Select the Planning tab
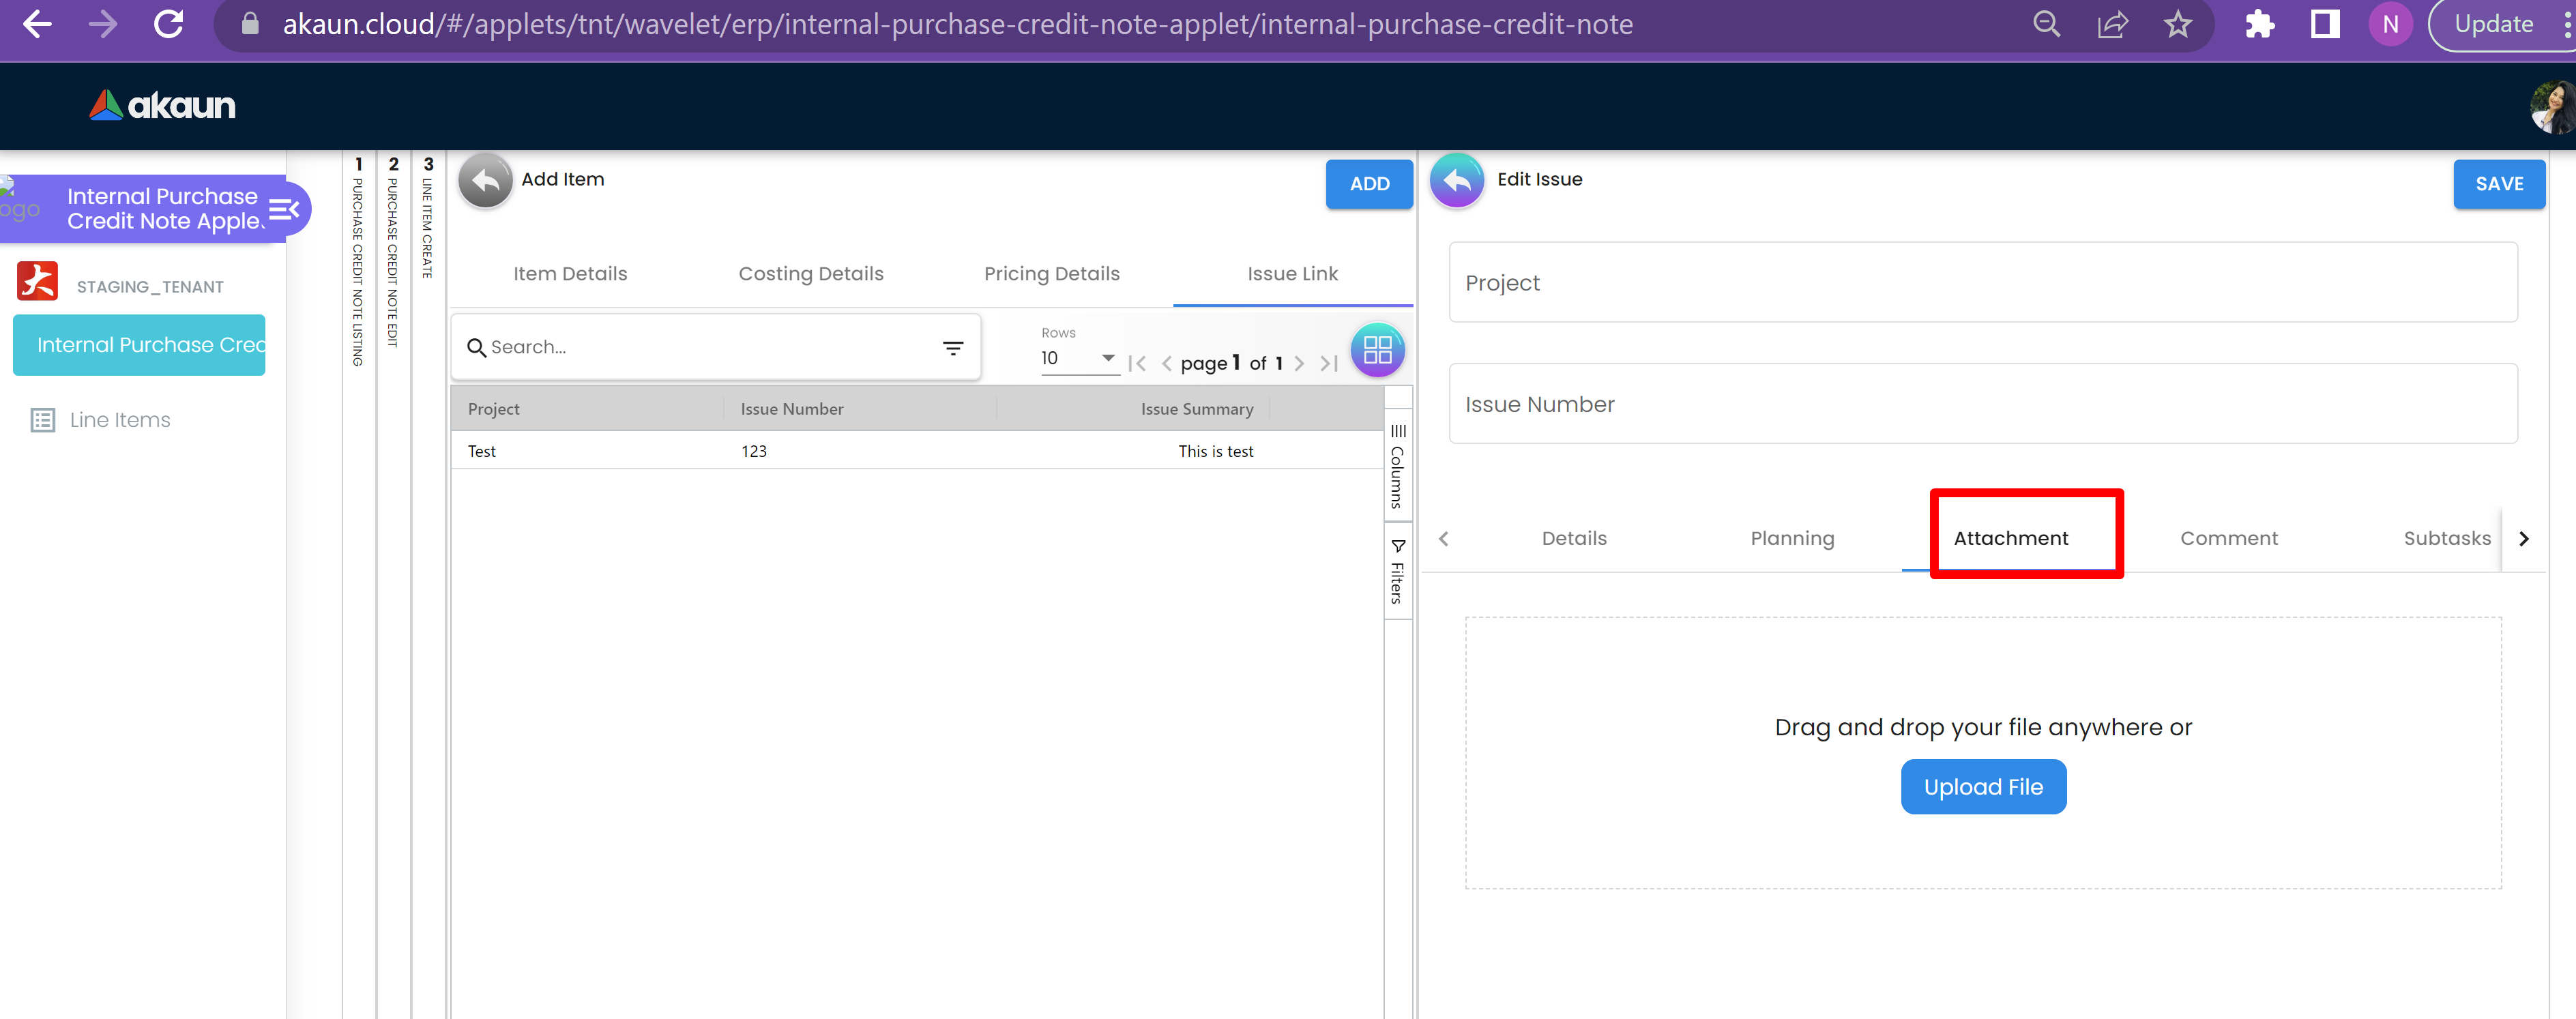This screenshot has height=1019, width=2576. [1791, 538]
